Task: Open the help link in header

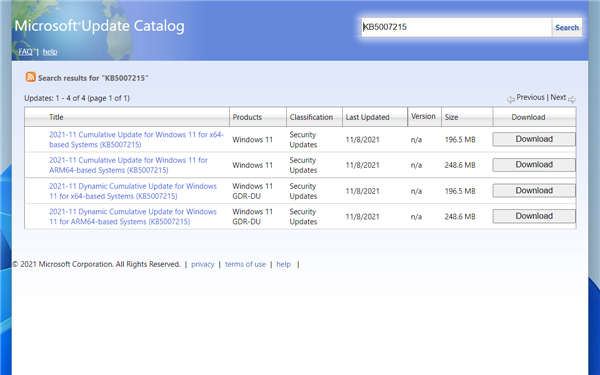Action: click(x=50, y=52)
